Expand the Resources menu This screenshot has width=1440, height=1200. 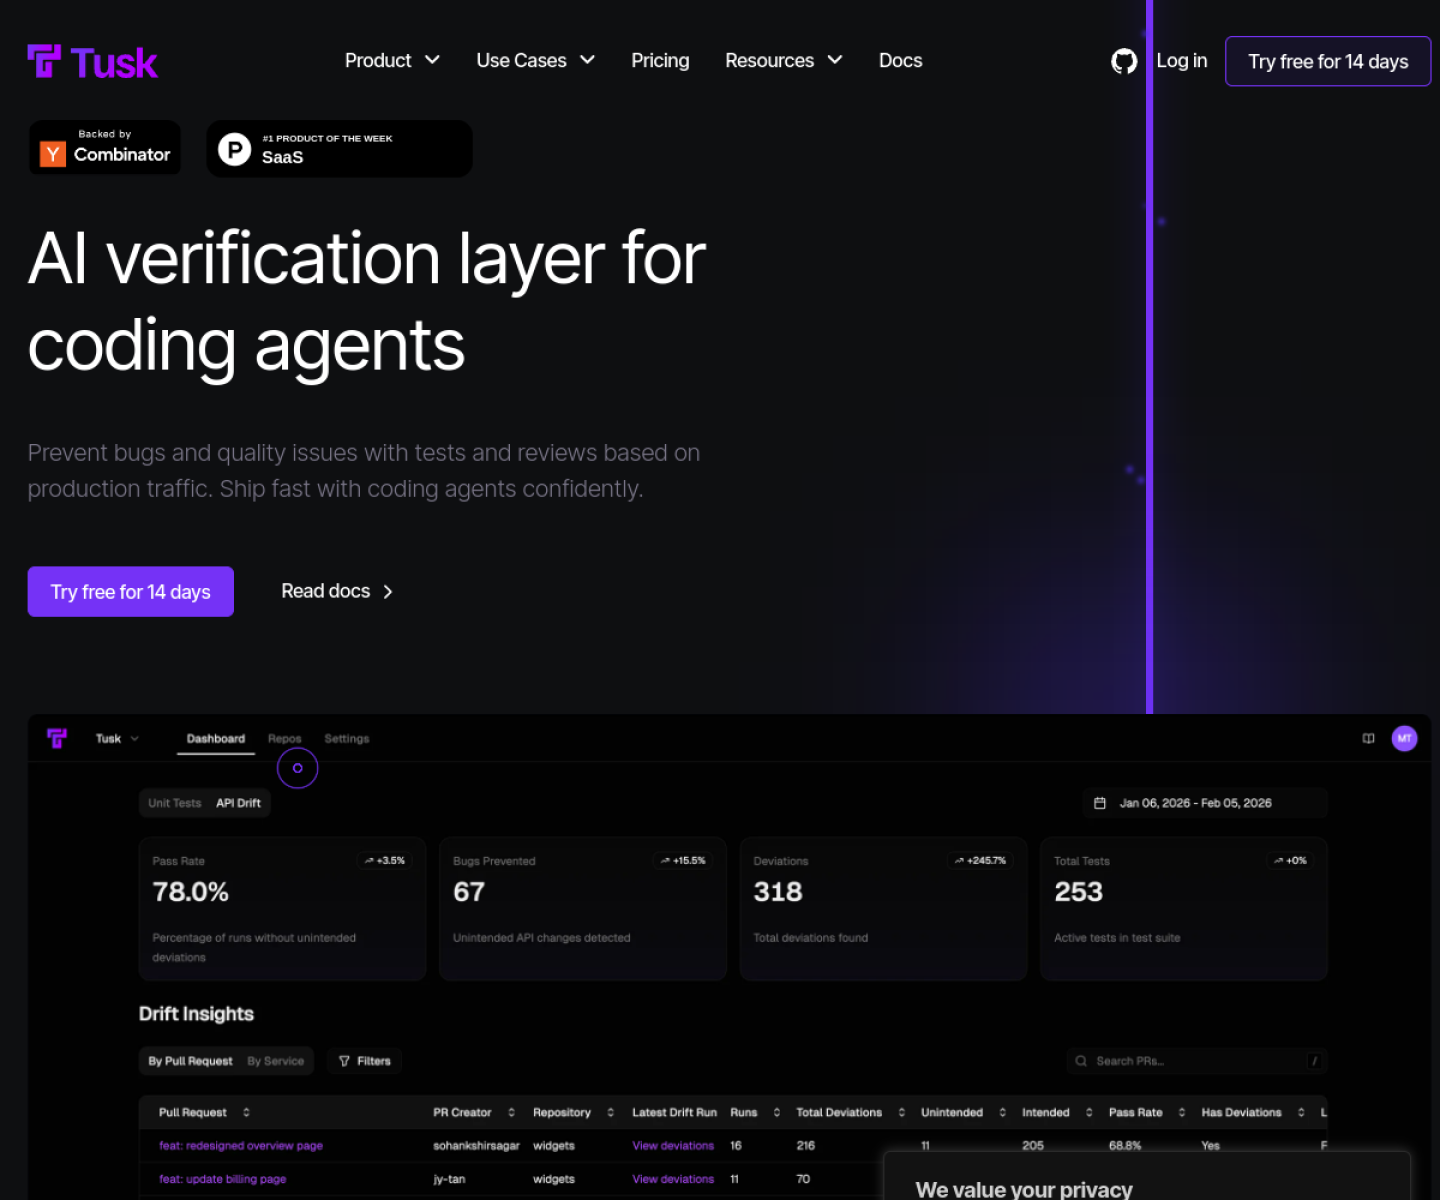[784, 61]
